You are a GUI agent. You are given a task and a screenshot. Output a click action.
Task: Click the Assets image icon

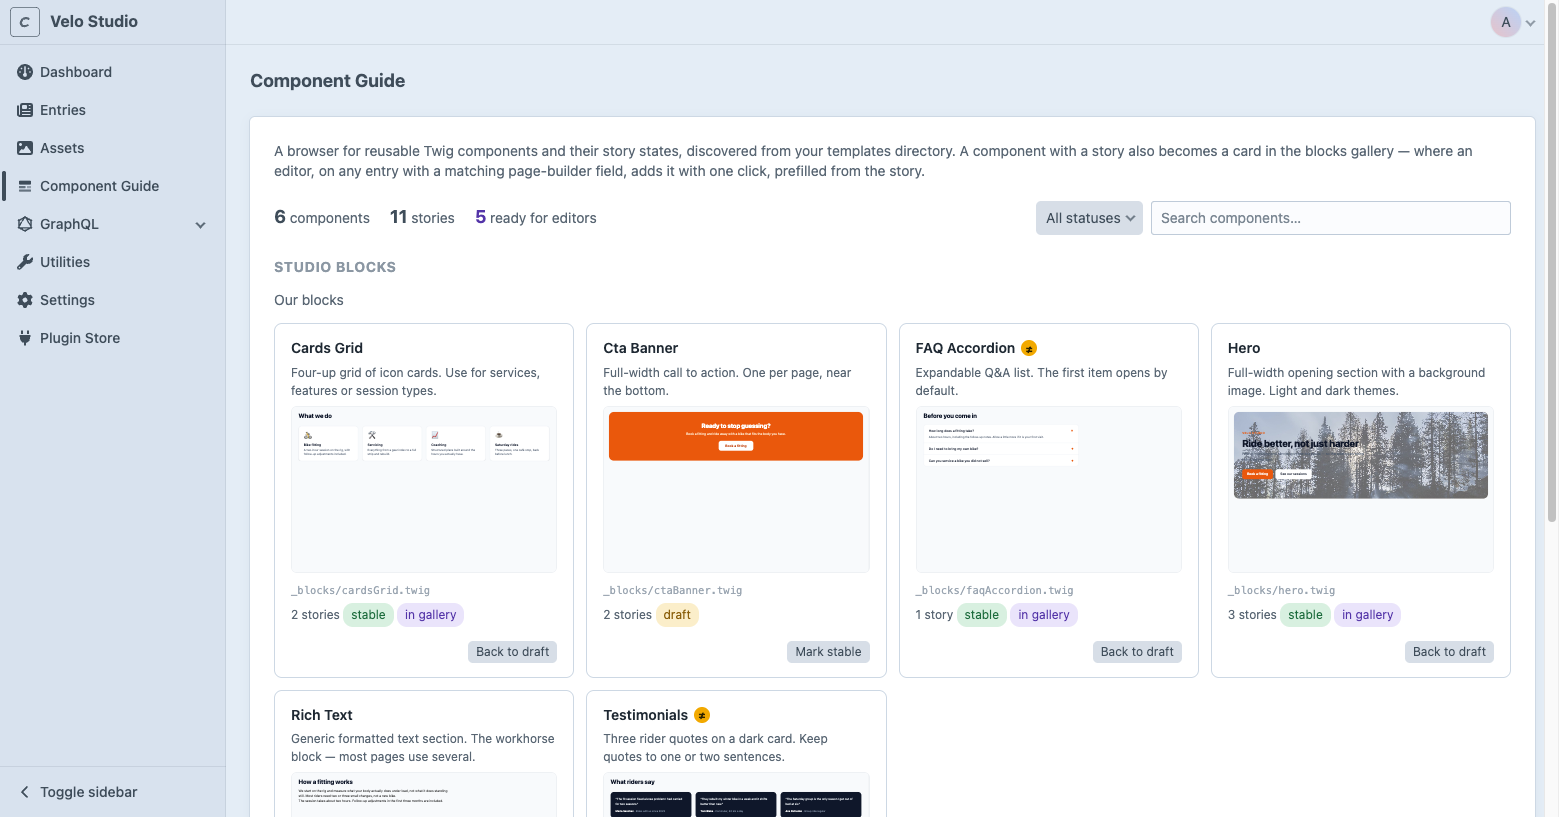[25, 148]
